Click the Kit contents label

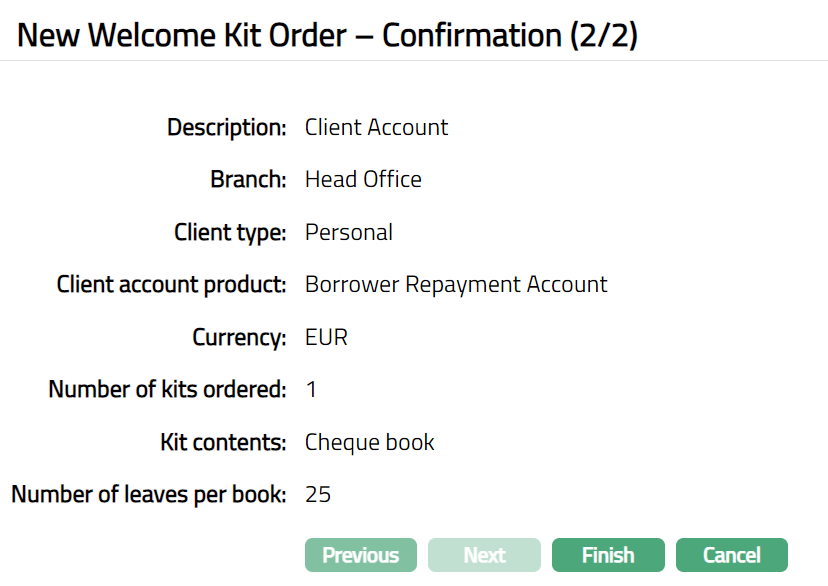point(224,442)
